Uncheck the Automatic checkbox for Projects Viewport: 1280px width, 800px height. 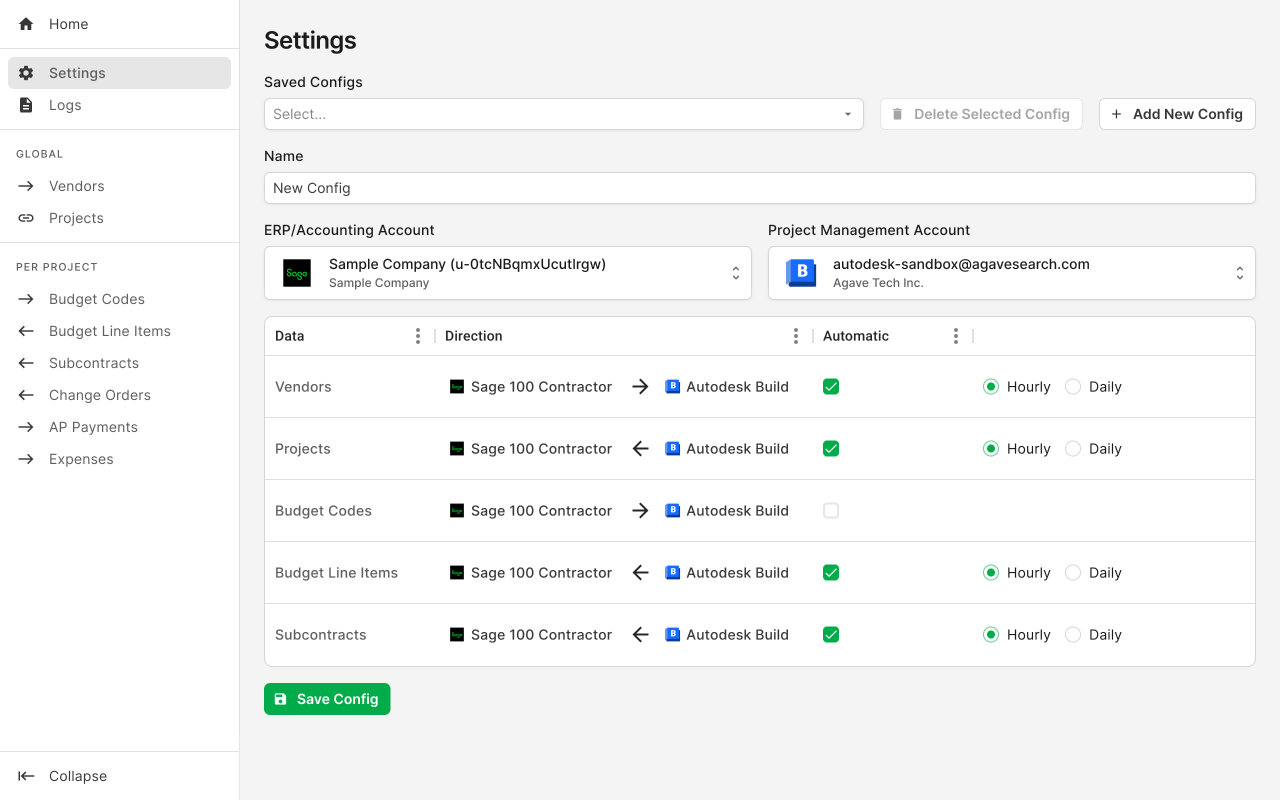tap(831, 449)
